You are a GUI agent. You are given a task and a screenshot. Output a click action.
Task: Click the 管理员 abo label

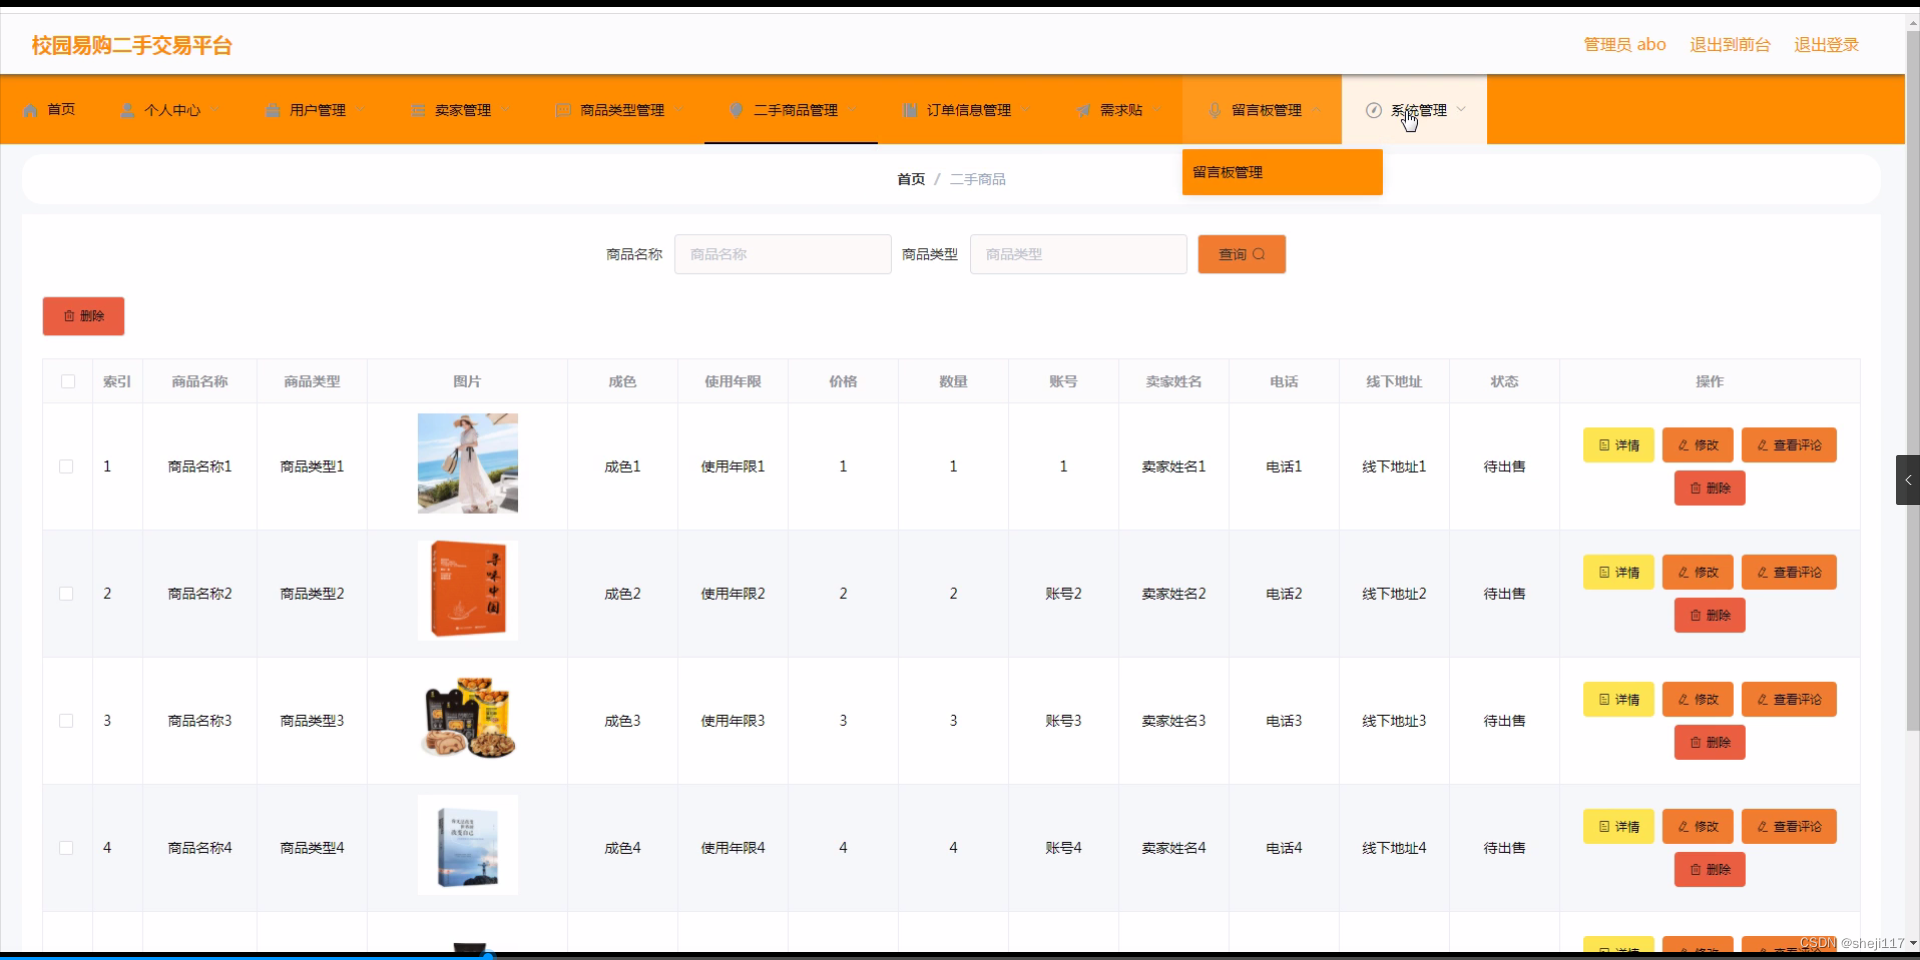[1625, 45]
